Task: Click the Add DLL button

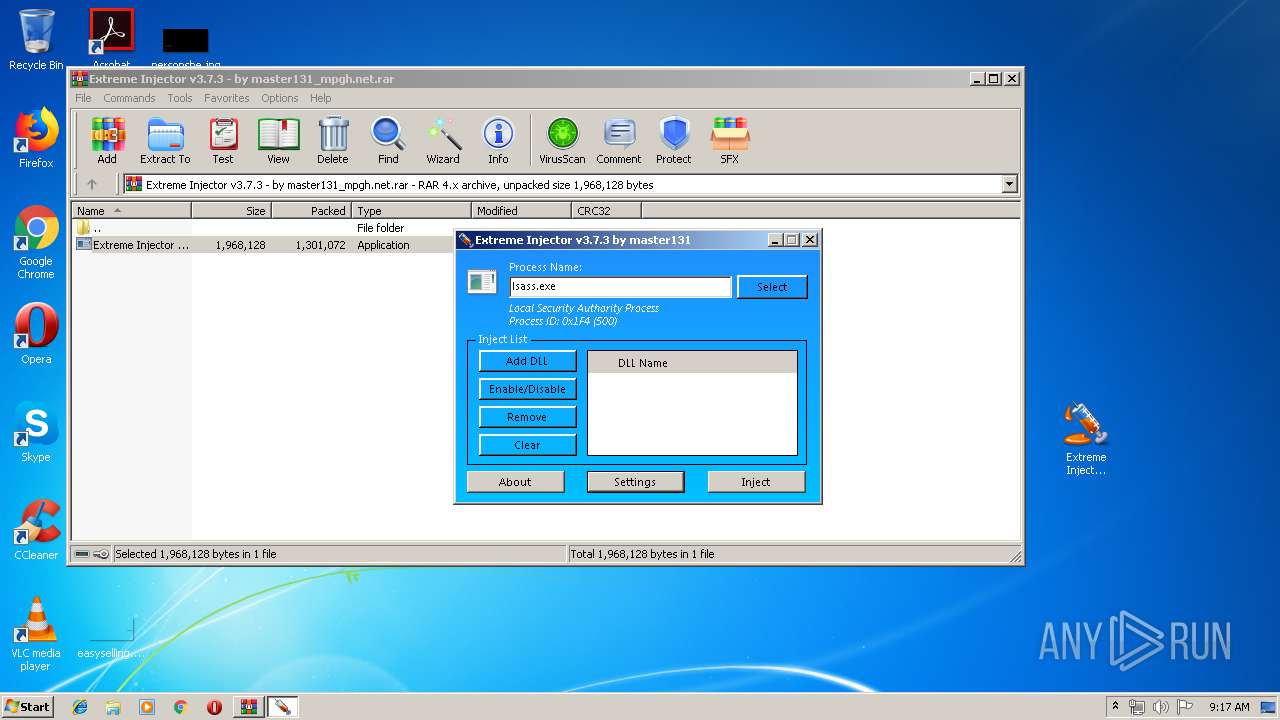Action: pos(527,361)
